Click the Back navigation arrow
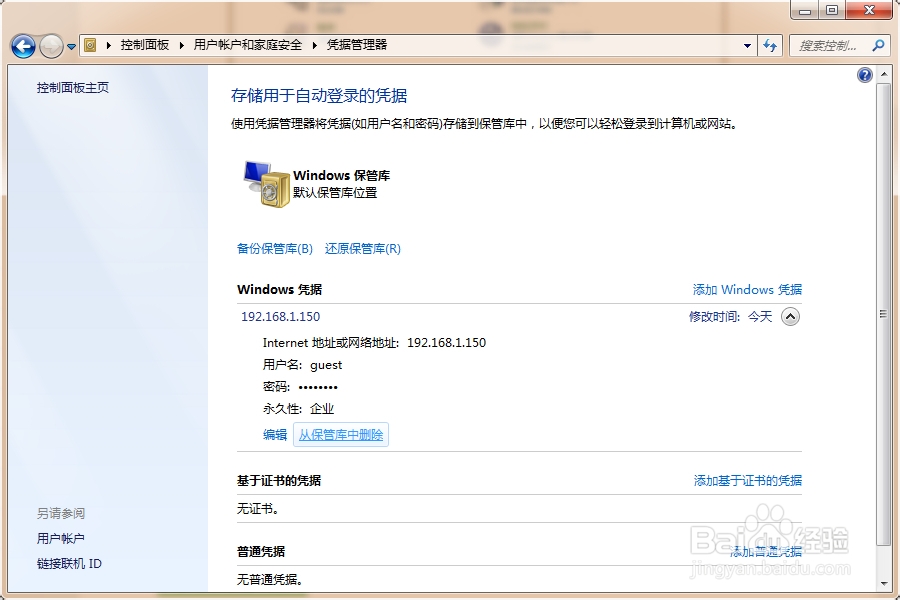Screen dimensions: 900x600 coord(22,46)
